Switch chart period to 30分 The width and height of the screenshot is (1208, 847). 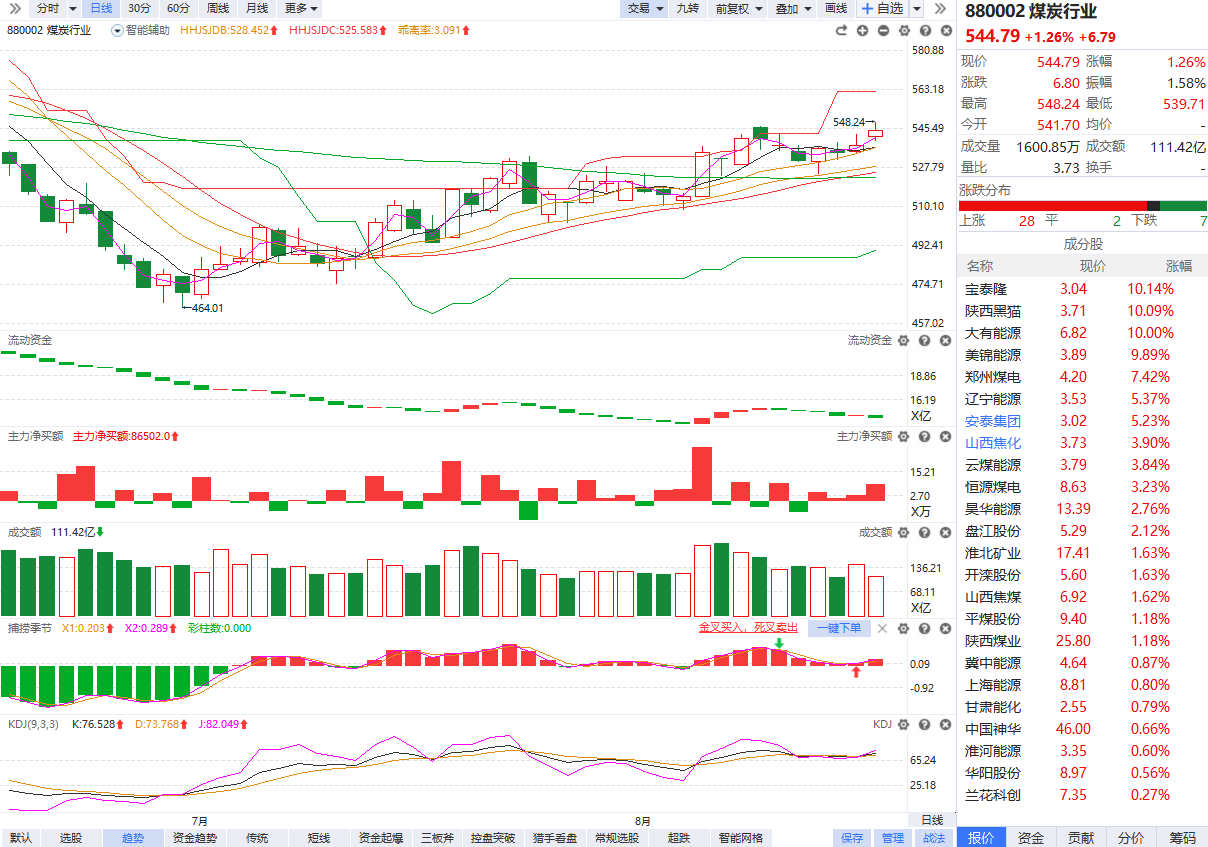click(139, 8)
